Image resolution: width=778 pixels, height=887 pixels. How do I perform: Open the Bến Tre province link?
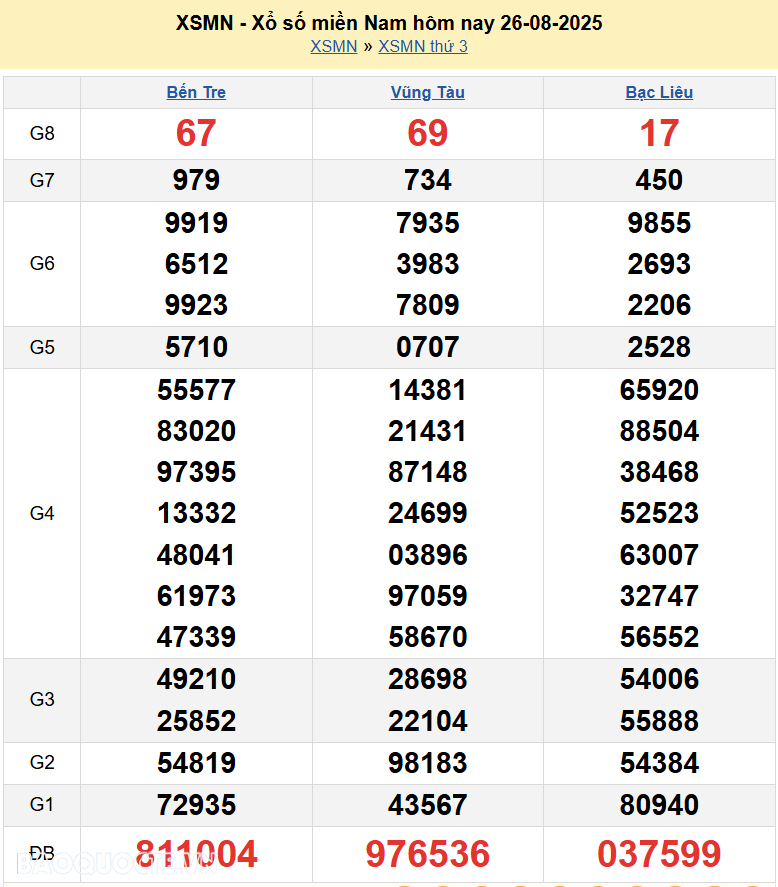[196, 92]
